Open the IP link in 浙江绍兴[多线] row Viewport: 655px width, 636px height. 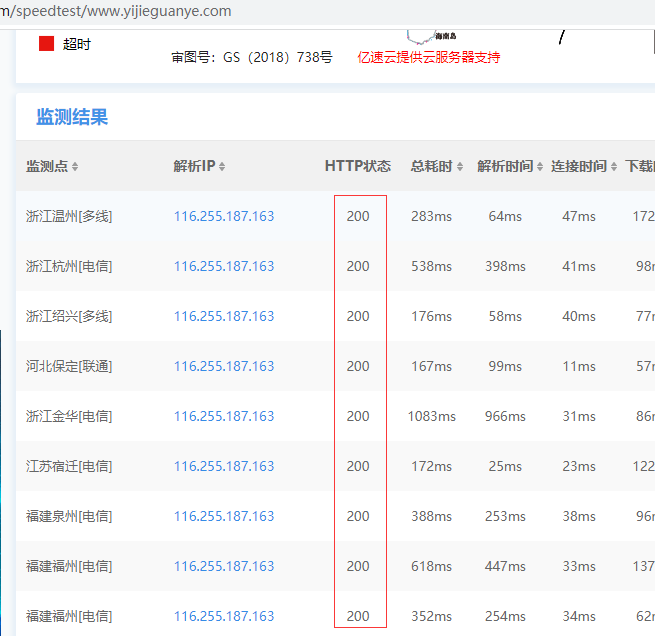pos(224,316)
